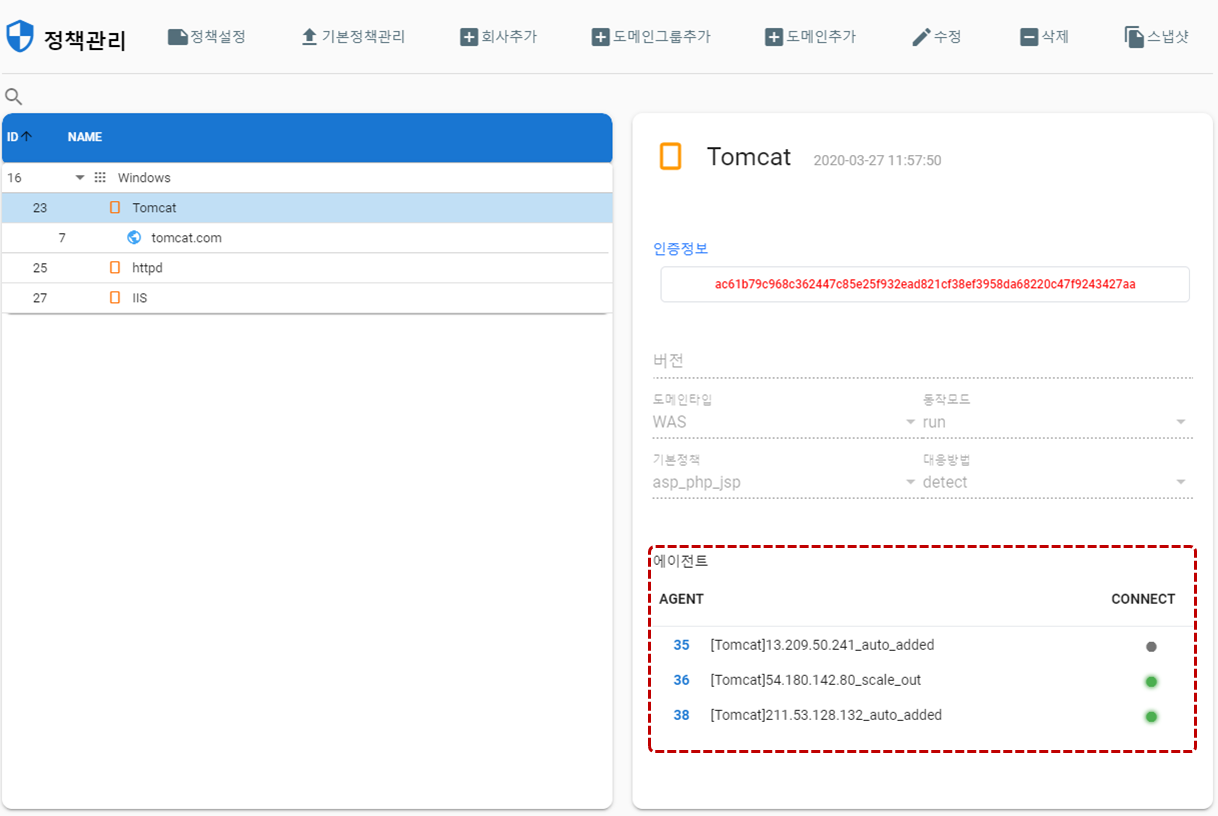
Task: Sort by the NAME column header
Action: (x=85, y=137)
